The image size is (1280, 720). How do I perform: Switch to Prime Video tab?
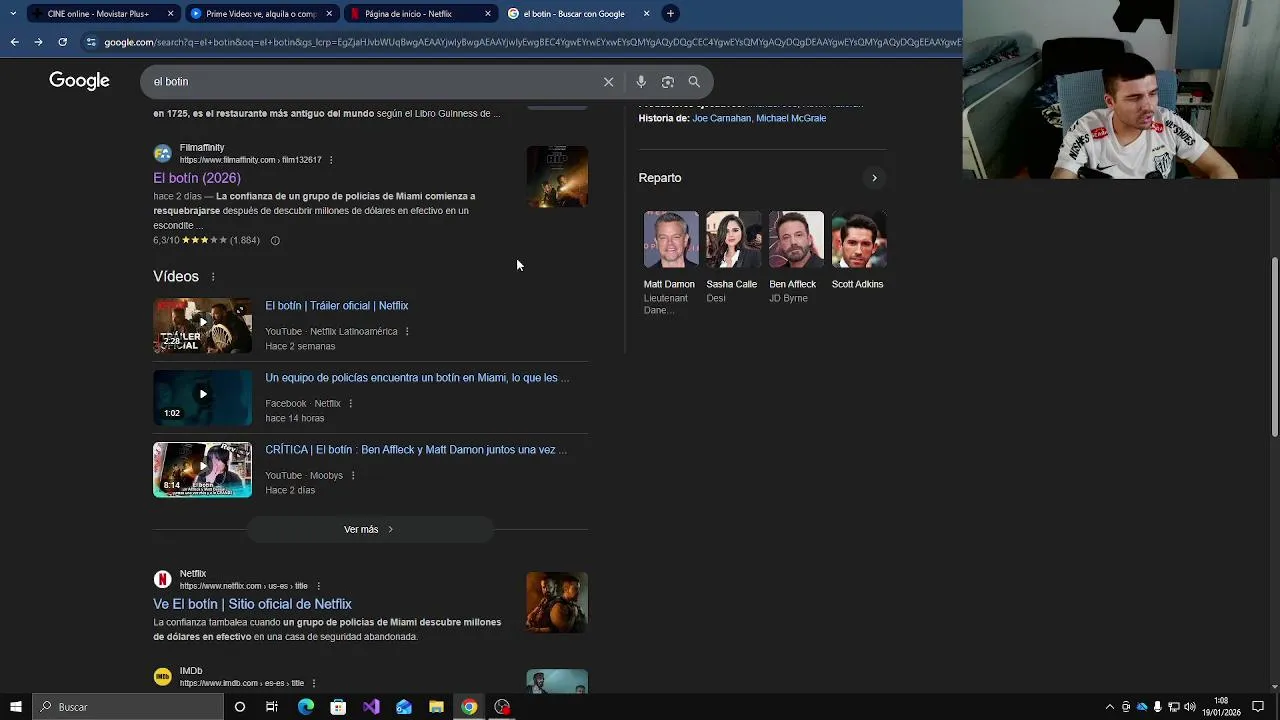coord(260,14)
